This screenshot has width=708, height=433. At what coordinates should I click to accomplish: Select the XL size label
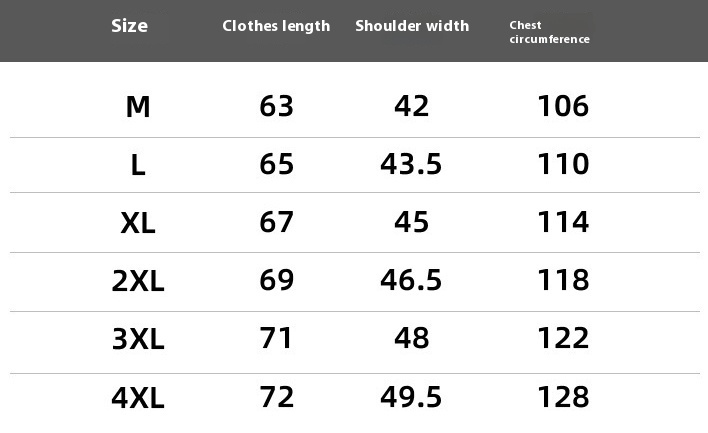pos(138,223)
